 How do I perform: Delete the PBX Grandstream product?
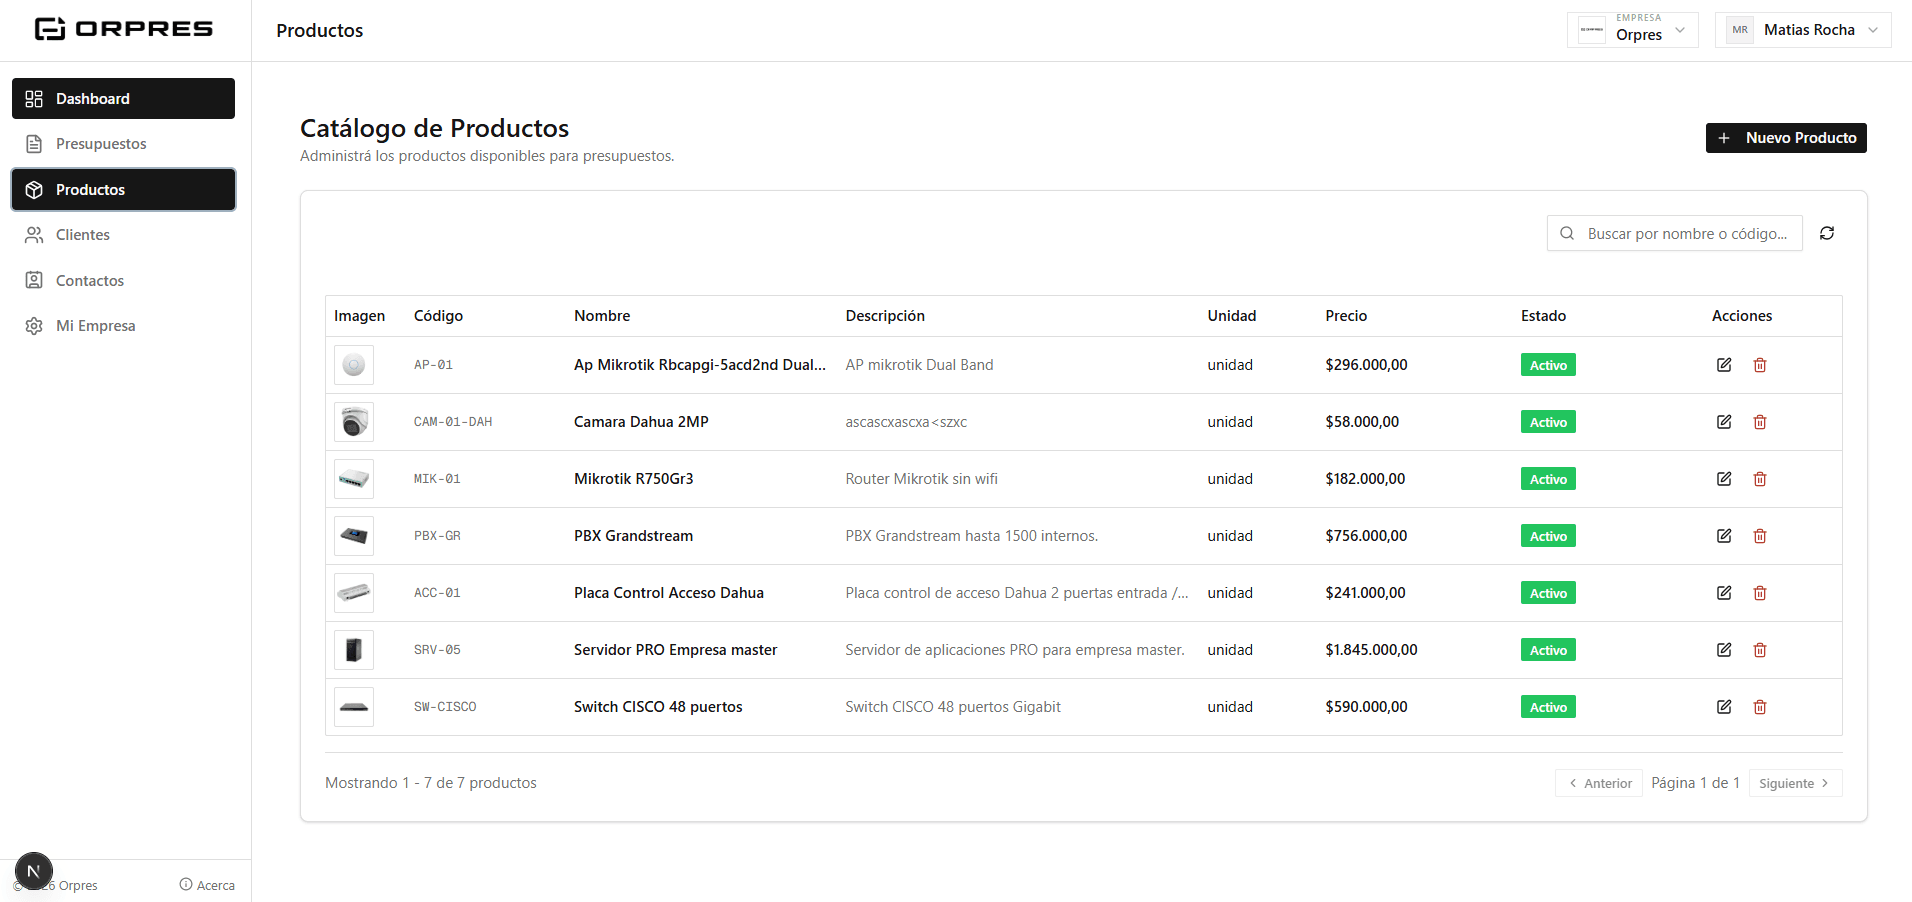1760,536
